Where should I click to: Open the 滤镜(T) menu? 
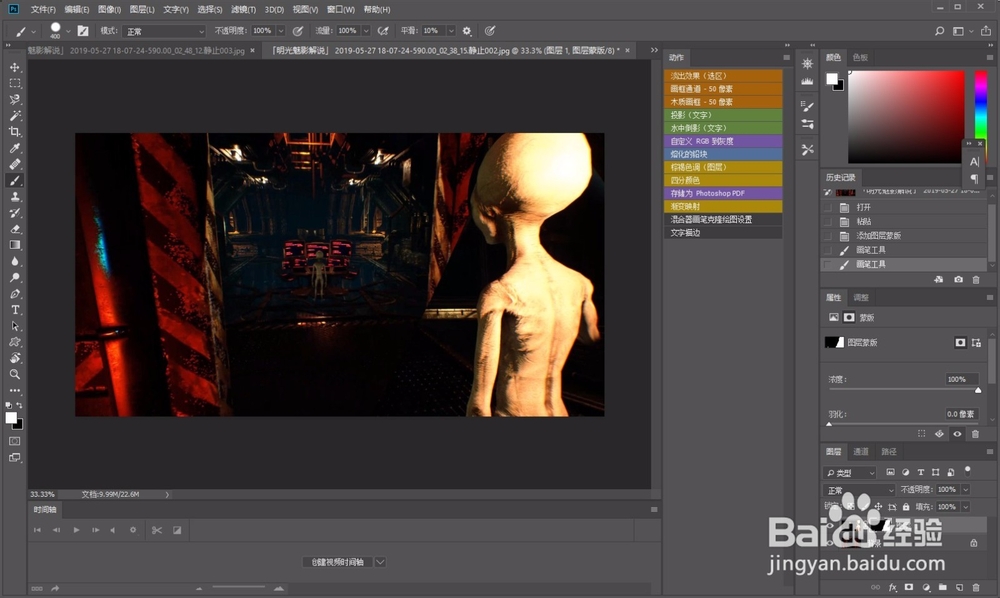[x=243, y=10]
